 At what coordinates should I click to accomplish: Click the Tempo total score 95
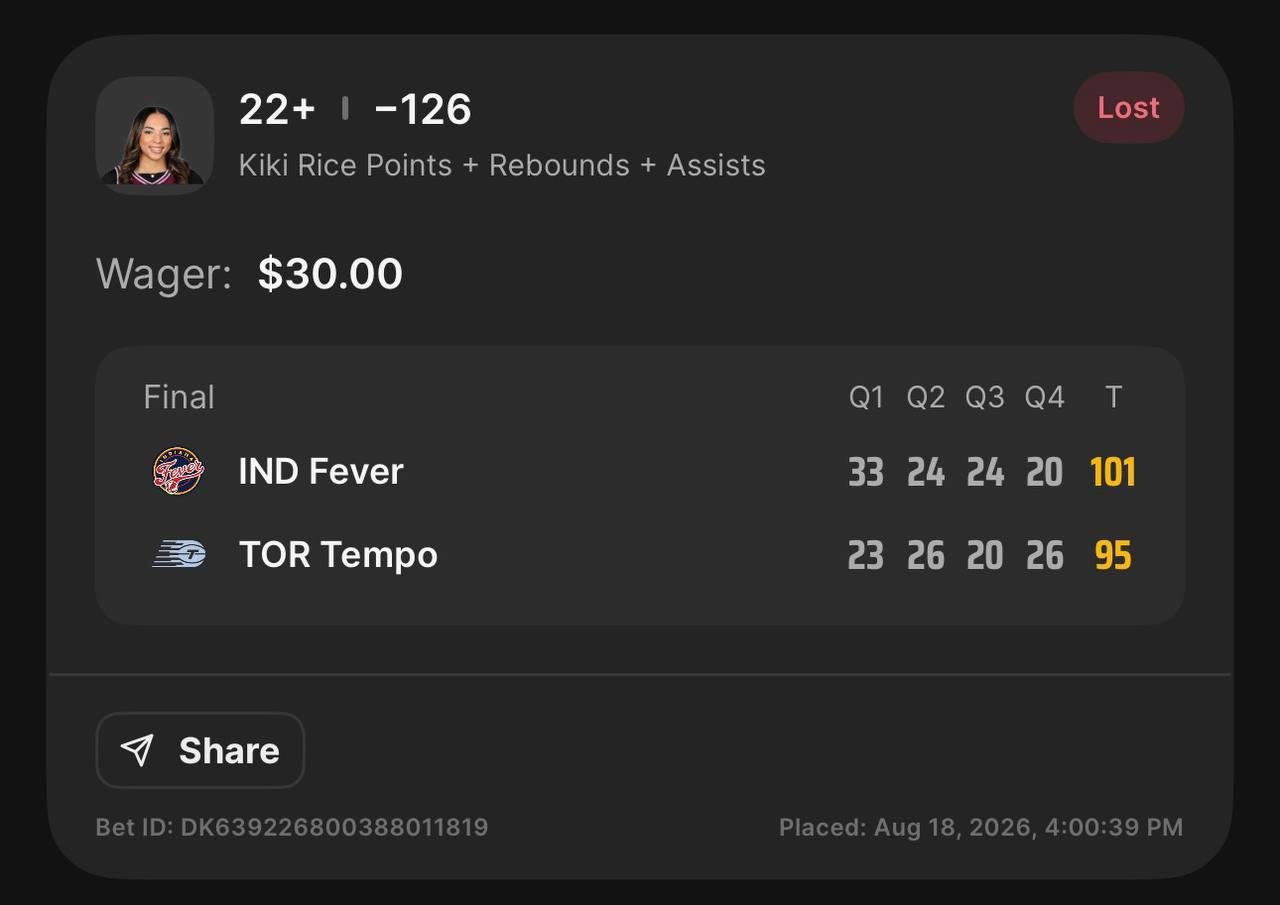pos(1113,555)
